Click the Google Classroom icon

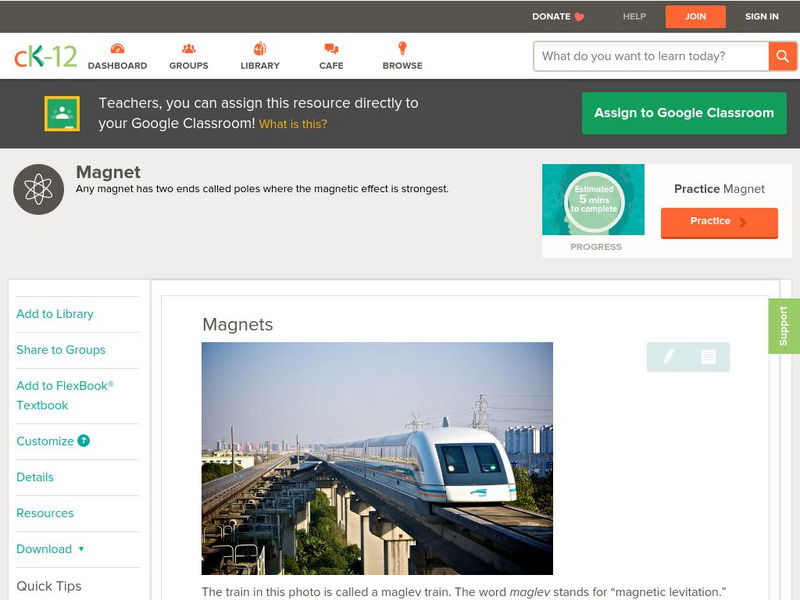click(x=62, y=113)
